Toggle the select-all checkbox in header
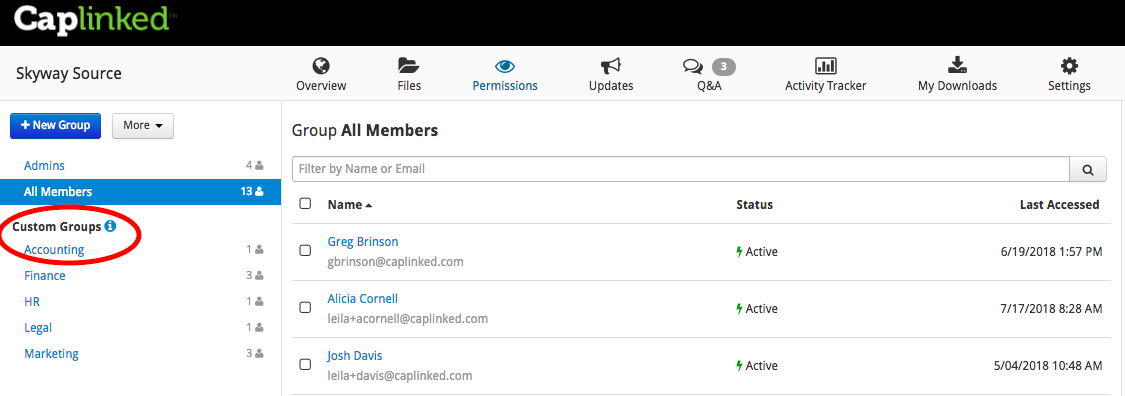The width and height of the screenshot is (1125, 396). (305, 204)
